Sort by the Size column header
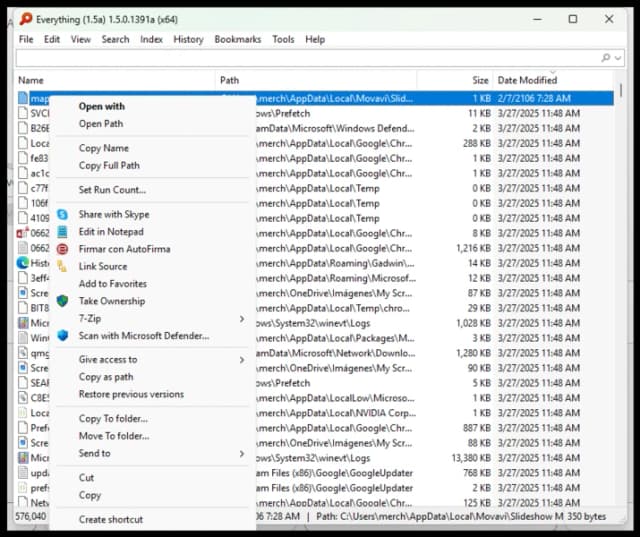This screenshot has width=640, height=537. tap(455, 80)
